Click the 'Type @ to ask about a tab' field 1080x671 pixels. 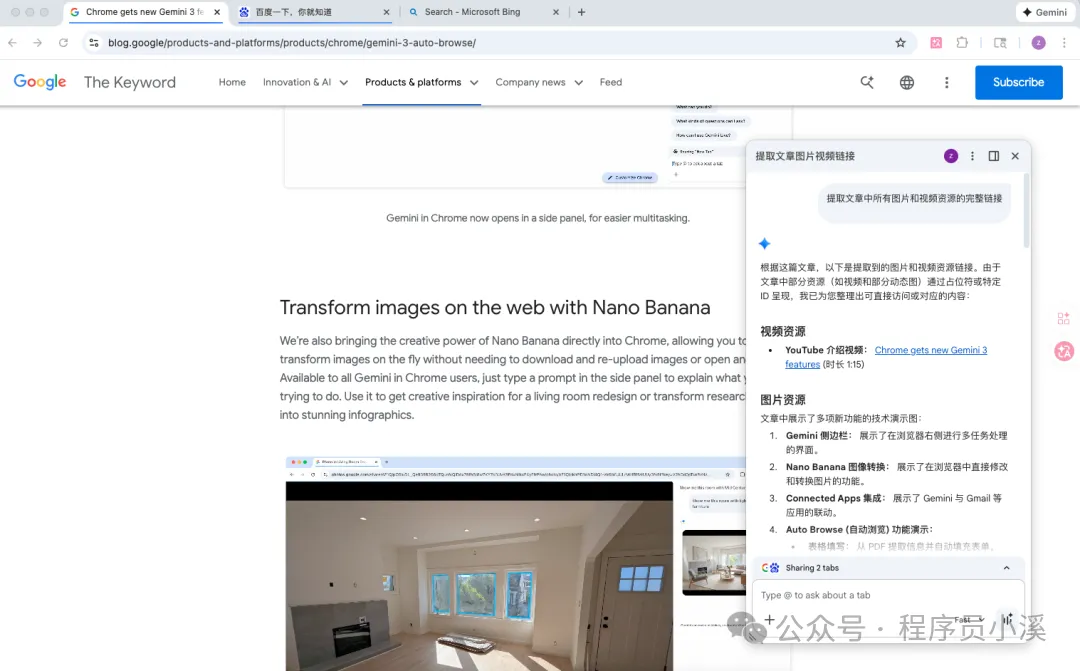click(888, 595)
